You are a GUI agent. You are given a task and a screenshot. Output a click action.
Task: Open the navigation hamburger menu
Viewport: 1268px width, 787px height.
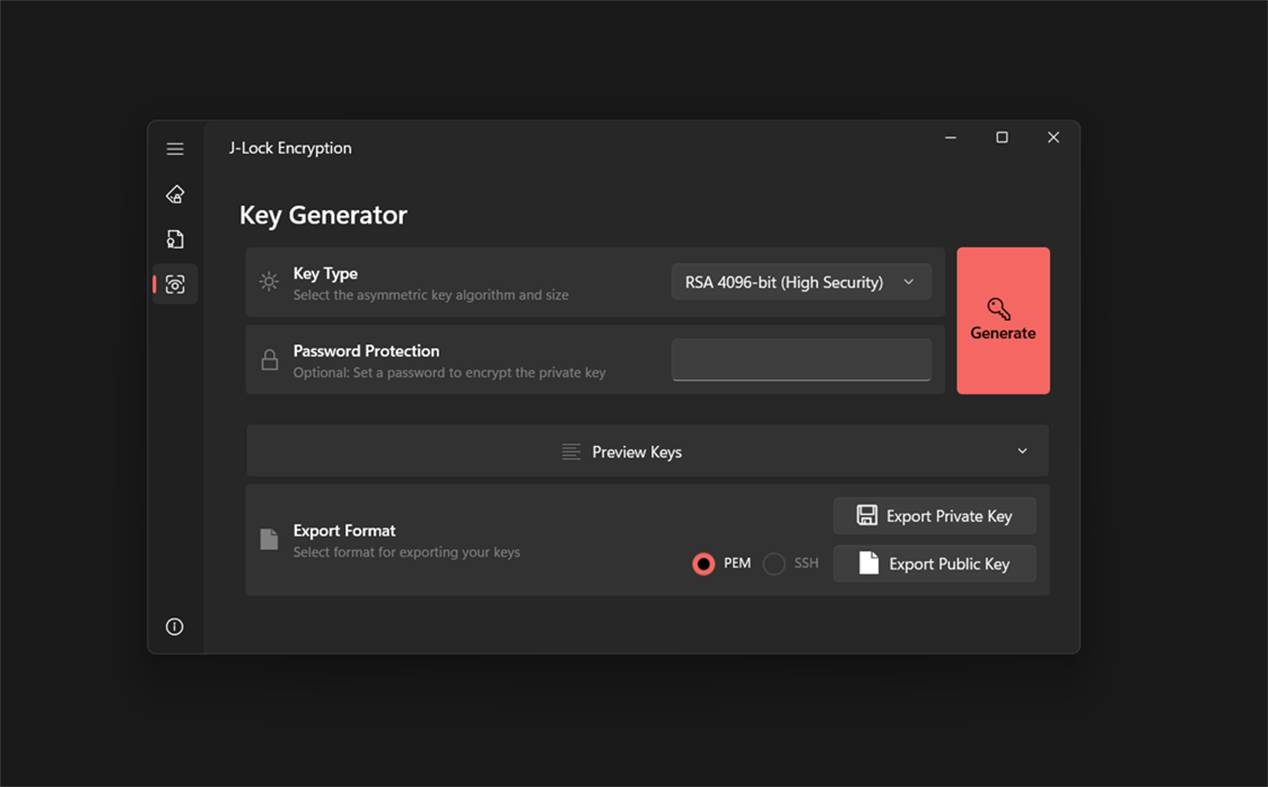(175, 148)
